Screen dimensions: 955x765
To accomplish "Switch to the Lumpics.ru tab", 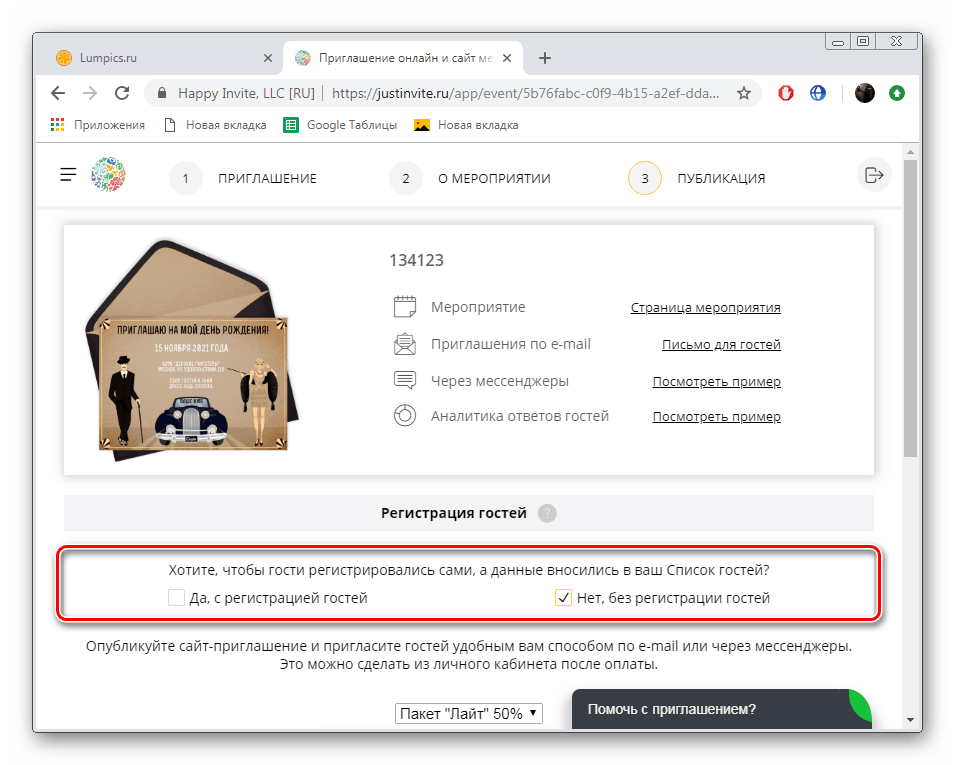I will pyautogui.click(x=158, y=58).
